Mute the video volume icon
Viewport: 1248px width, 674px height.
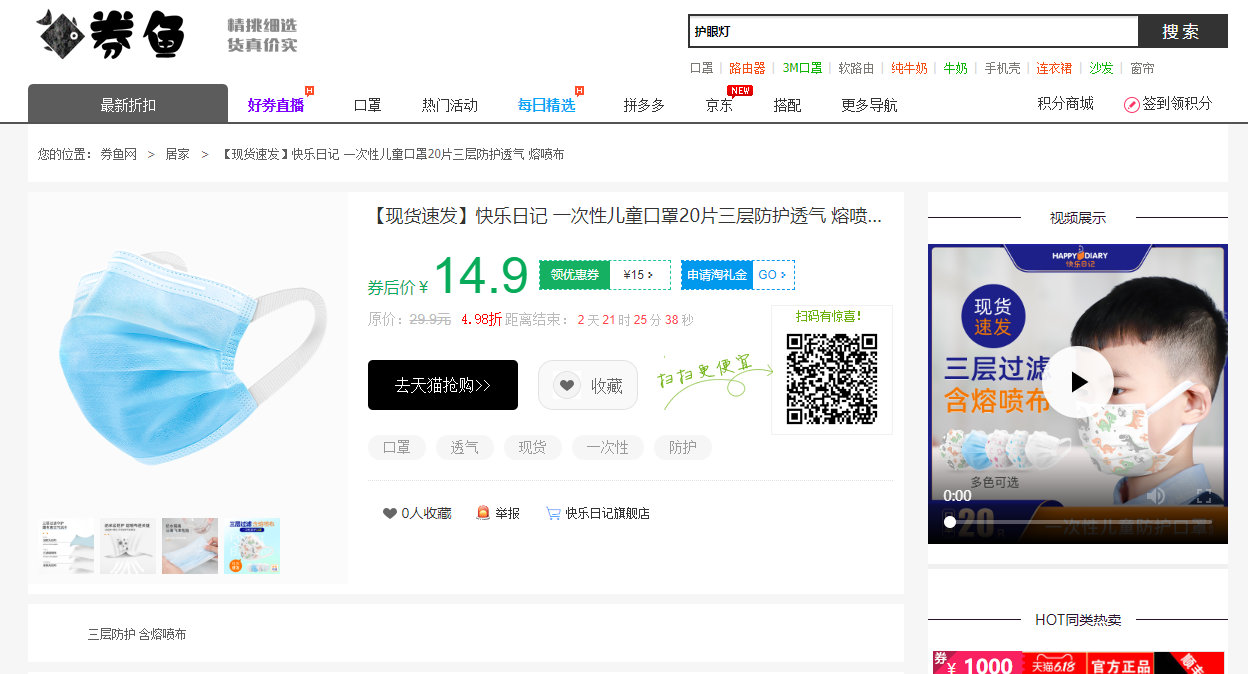1155,495
